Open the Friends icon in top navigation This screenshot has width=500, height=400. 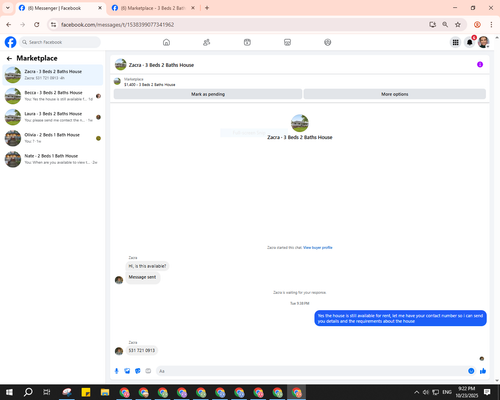tap(207, 42)
